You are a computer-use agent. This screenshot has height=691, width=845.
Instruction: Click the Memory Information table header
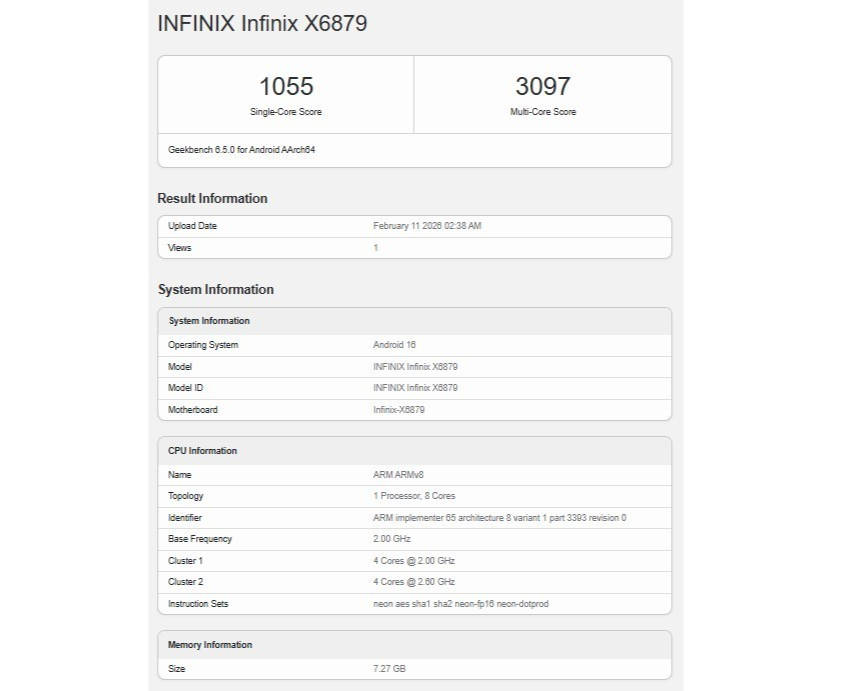click(210, 645)
